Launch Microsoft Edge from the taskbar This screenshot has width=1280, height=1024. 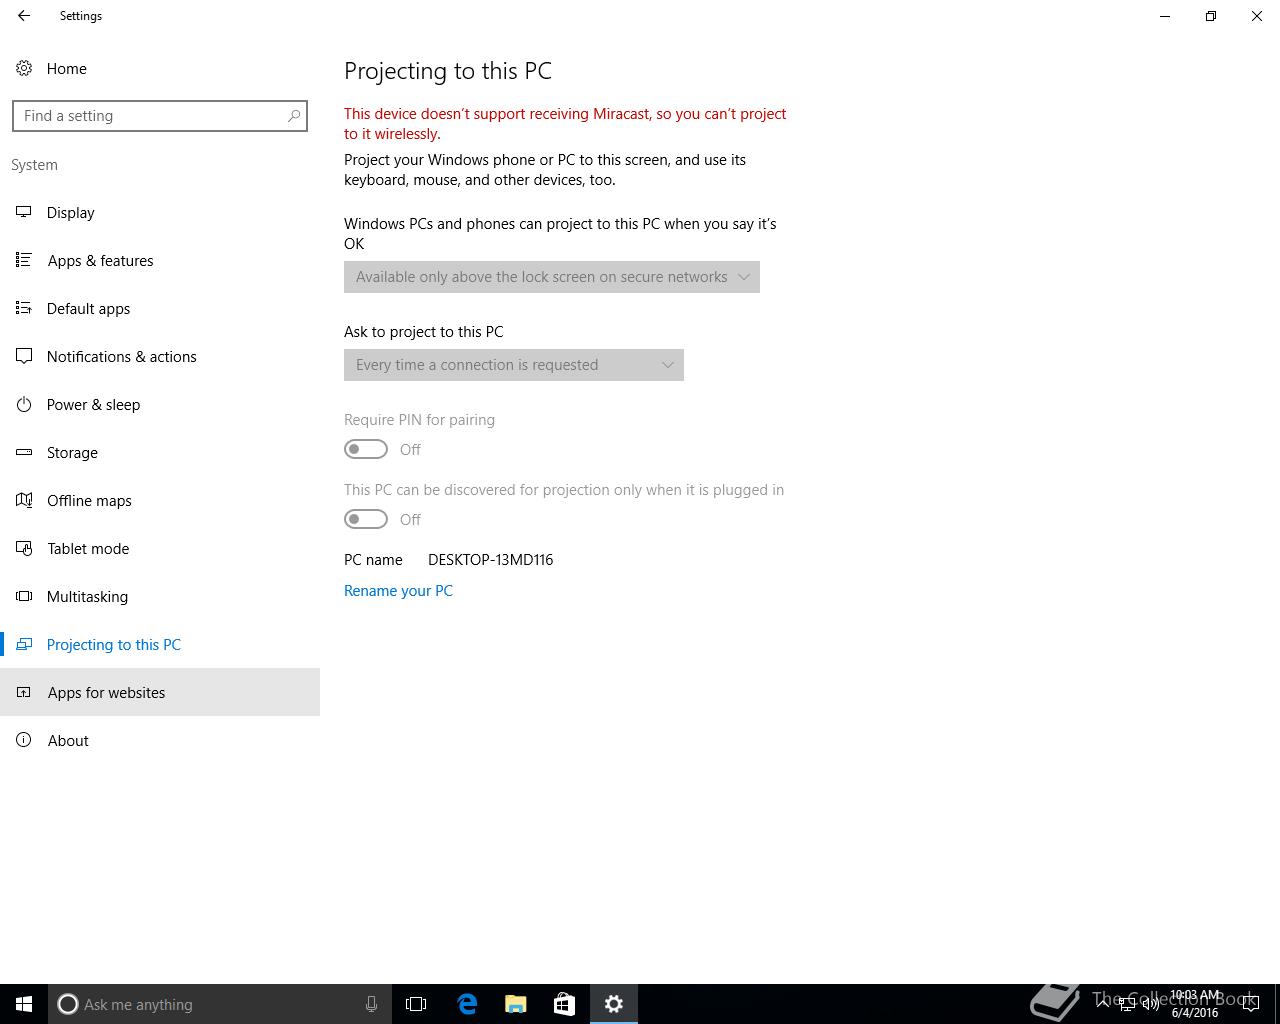(x=467, y=1004)
